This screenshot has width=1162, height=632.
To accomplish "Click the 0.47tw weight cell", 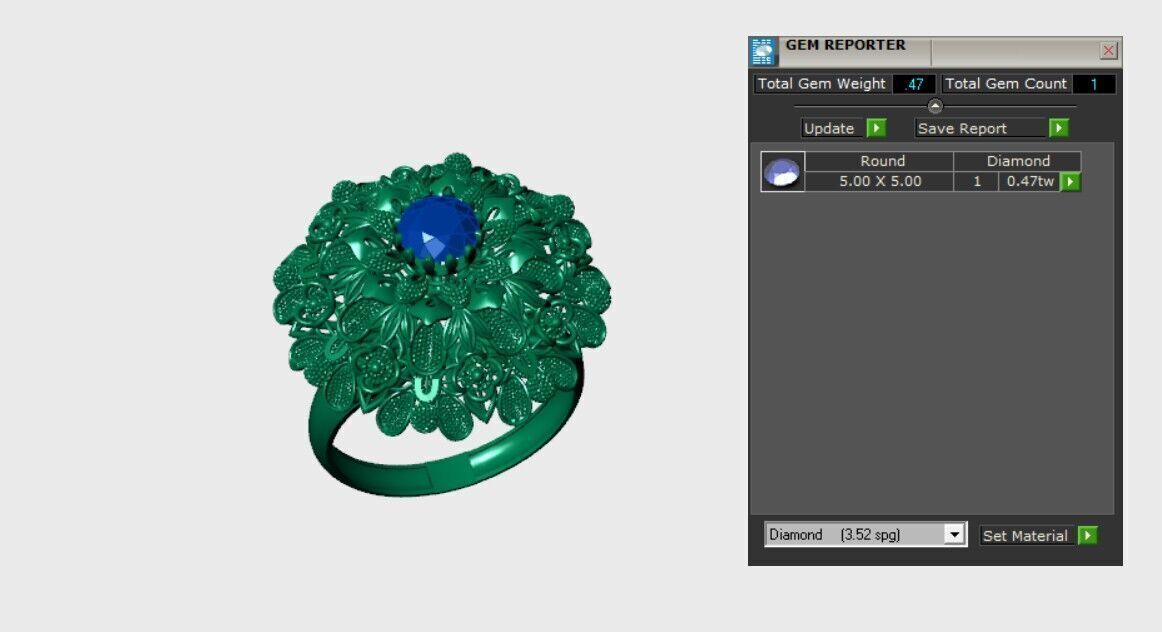I will (1029, 182).
